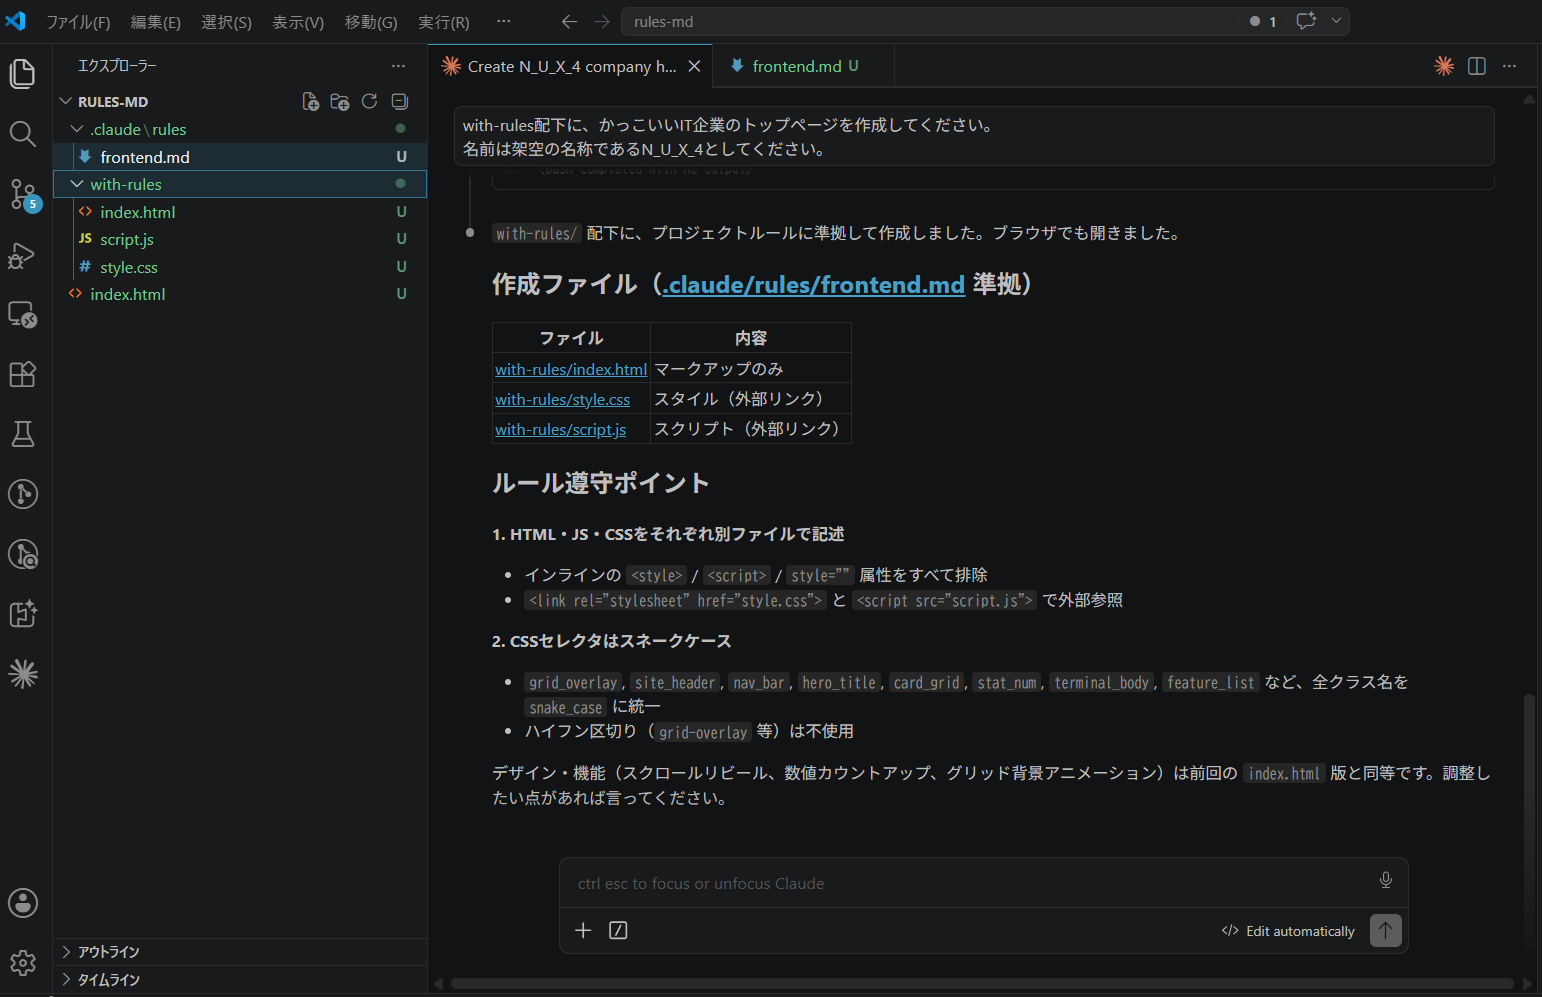This screenshot has width=1542, height=997.
Task: Open the 編集(E) menu
Action: click(x=155, y=22)
